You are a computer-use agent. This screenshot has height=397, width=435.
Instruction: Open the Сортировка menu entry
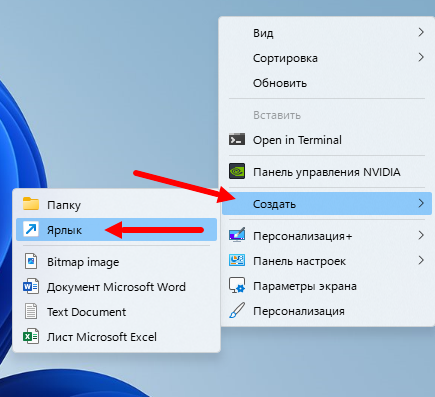pos(327,58)
